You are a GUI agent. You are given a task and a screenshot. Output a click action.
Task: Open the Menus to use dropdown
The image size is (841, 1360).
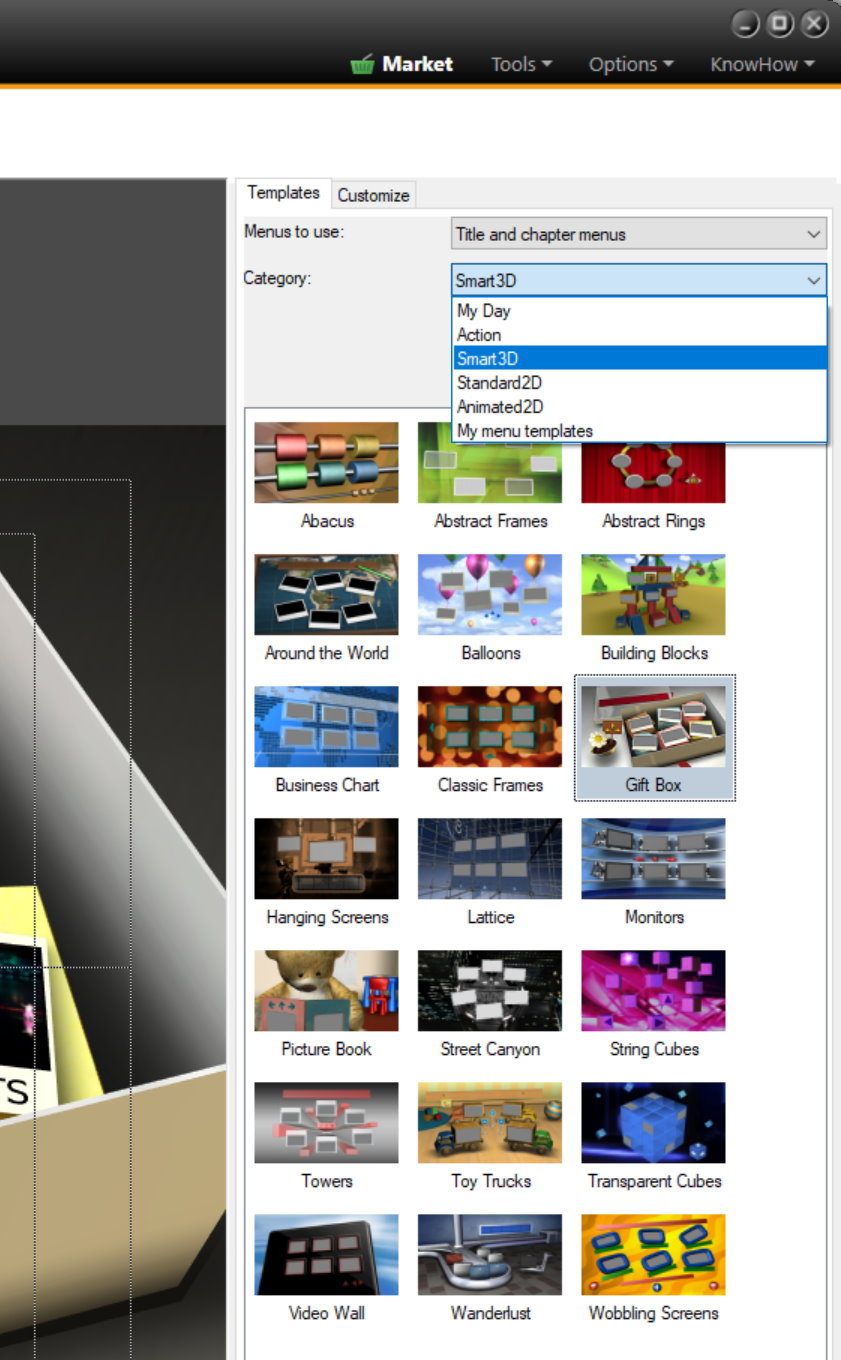639,234
